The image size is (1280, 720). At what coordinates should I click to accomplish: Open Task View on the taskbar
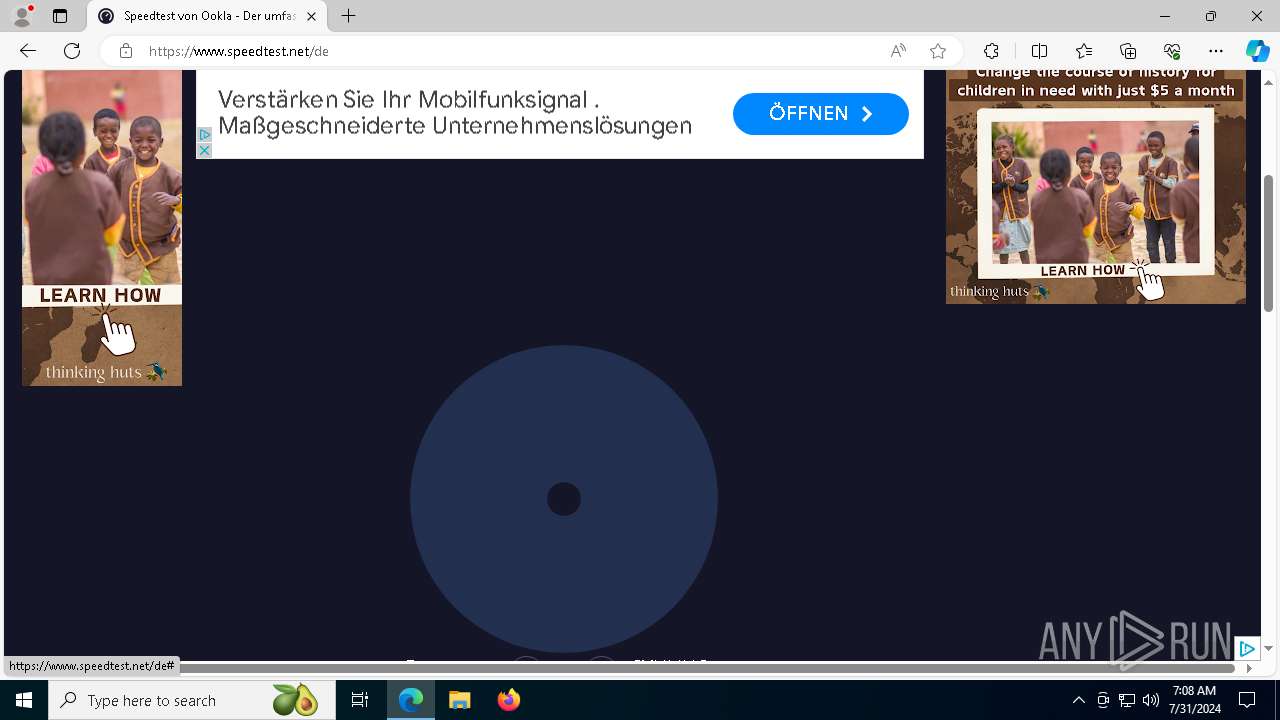[360, 700]
